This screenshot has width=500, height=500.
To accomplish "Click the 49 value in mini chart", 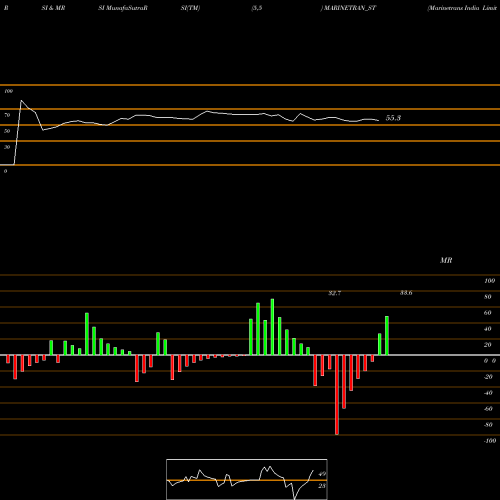I will (322, 474).
